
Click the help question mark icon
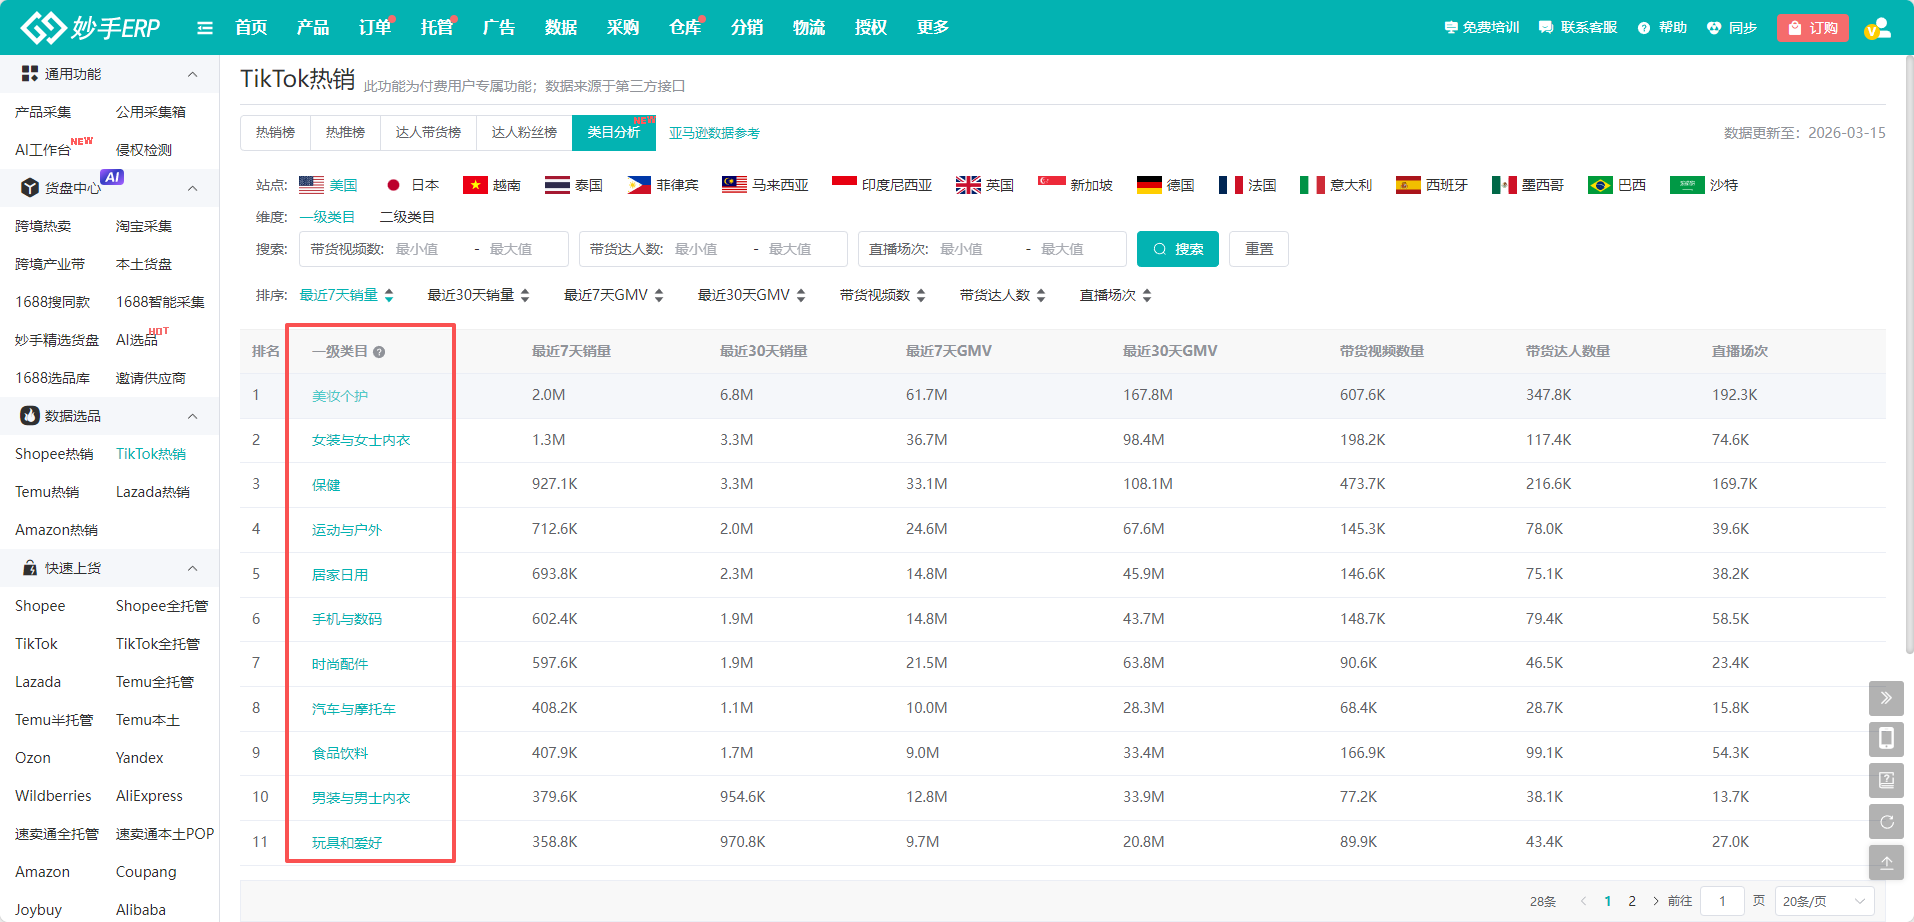[1644, 28]
